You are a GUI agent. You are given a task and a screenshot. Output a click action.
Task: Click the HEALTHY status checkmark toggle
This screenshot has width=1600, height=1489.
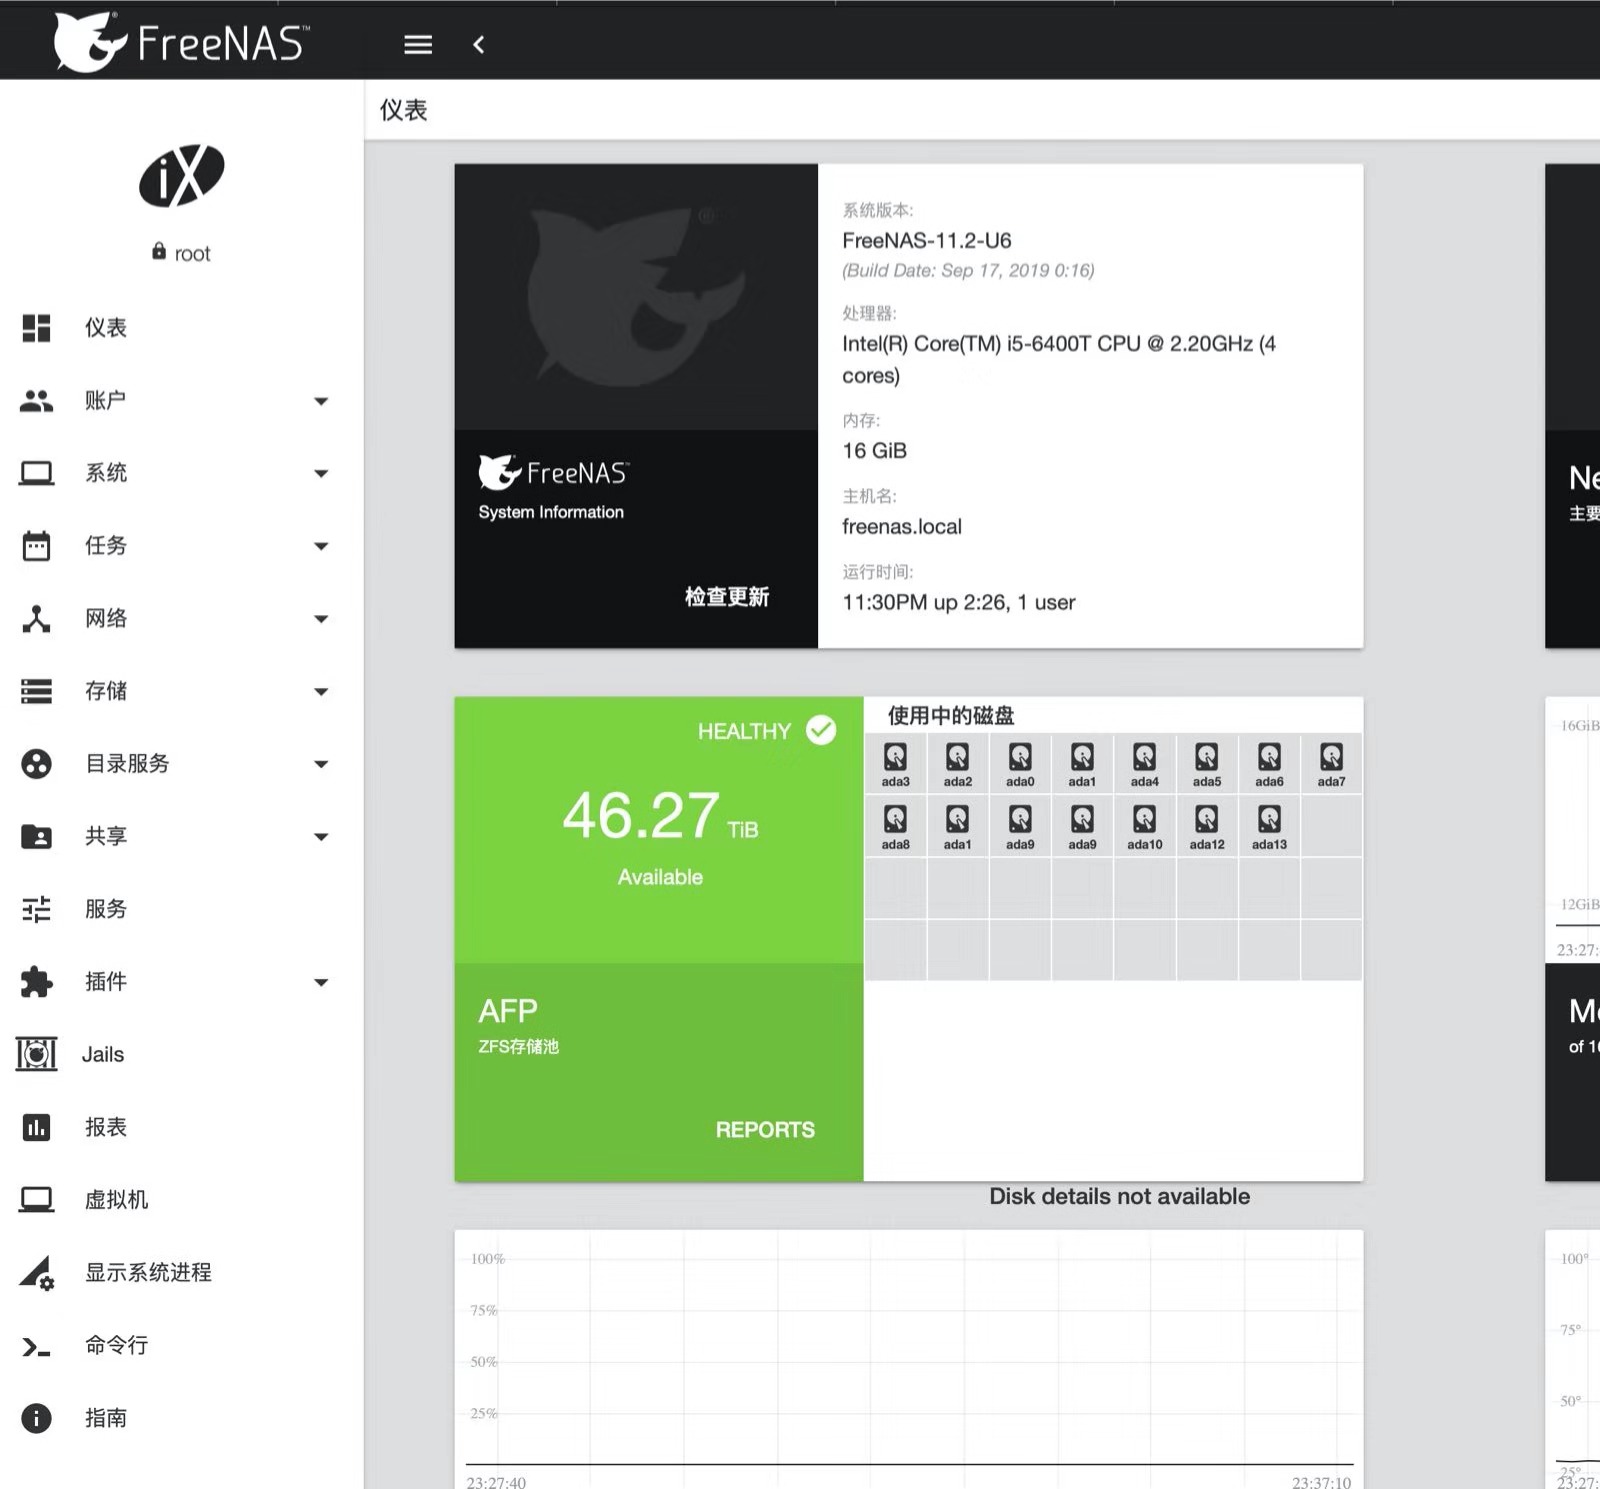(820, 731)
